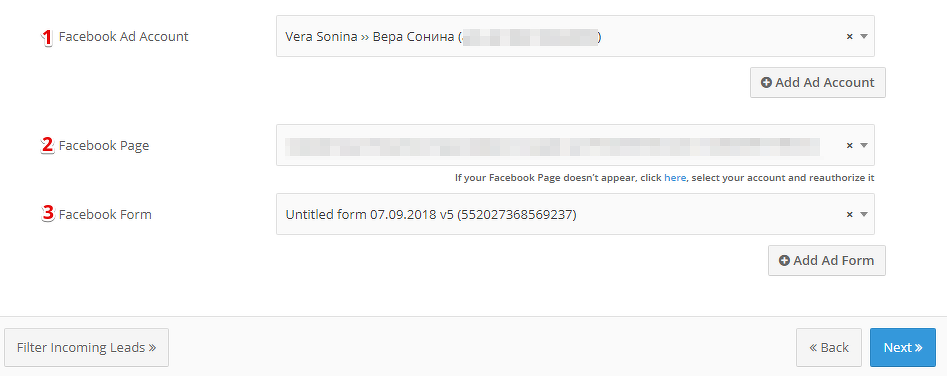Go Back to the previous step
This screenshot has height=376, width=947.
[829, 348]
